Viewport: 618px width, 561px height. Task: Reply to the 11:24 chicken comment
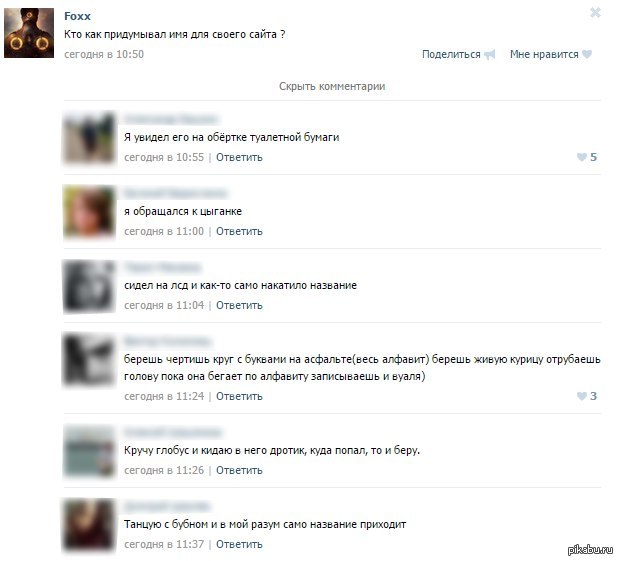pos(239,396)
